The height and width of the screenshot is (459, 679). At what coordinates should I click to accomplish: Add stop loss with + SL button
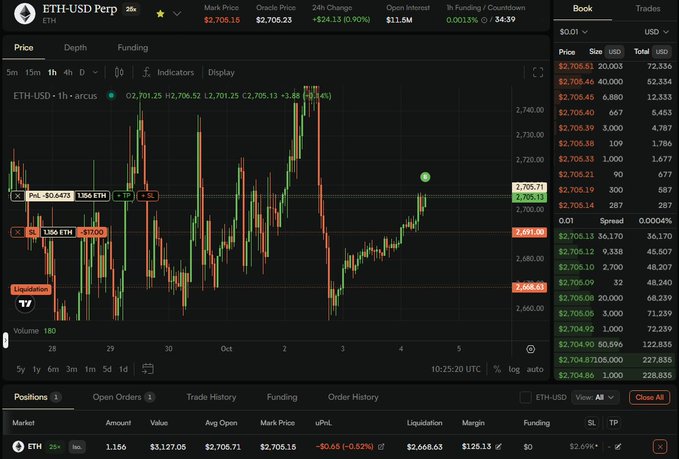pyautogui.click(x=148, y=196)
